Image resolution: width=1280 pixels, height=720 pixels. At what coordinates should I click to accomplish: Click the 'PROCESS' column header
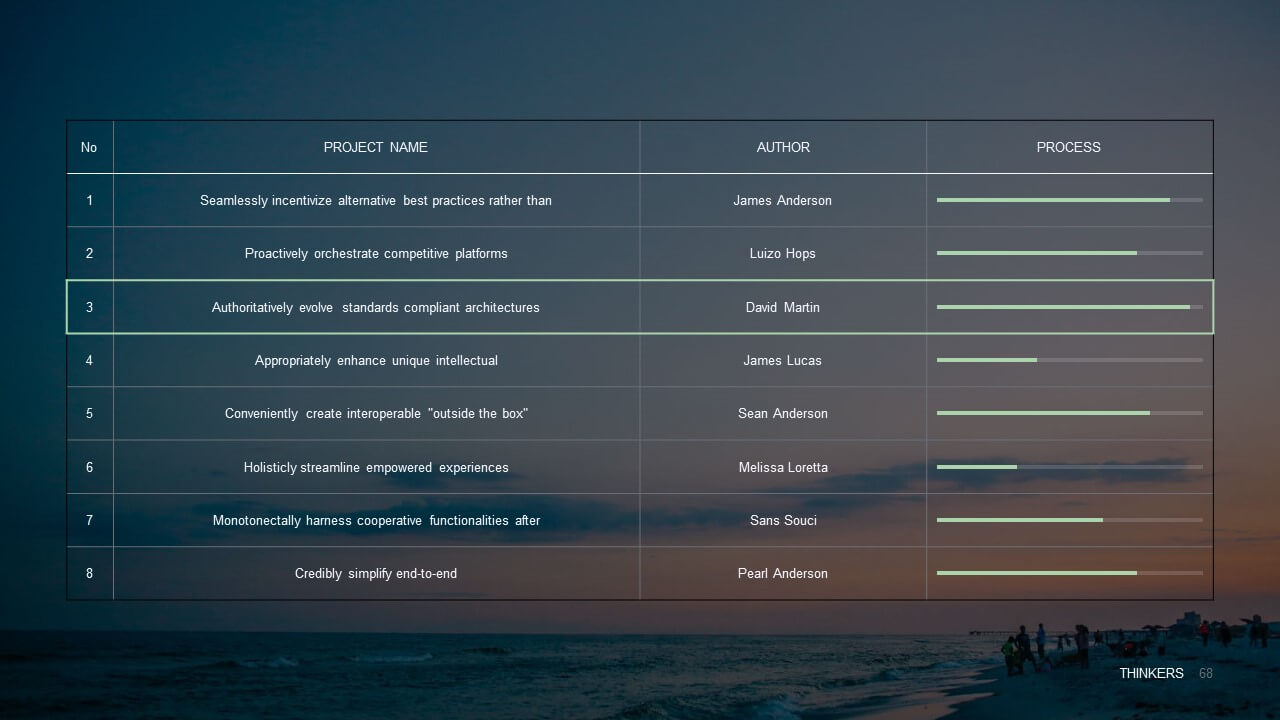pyautogui.click(x=1068, y=147)
